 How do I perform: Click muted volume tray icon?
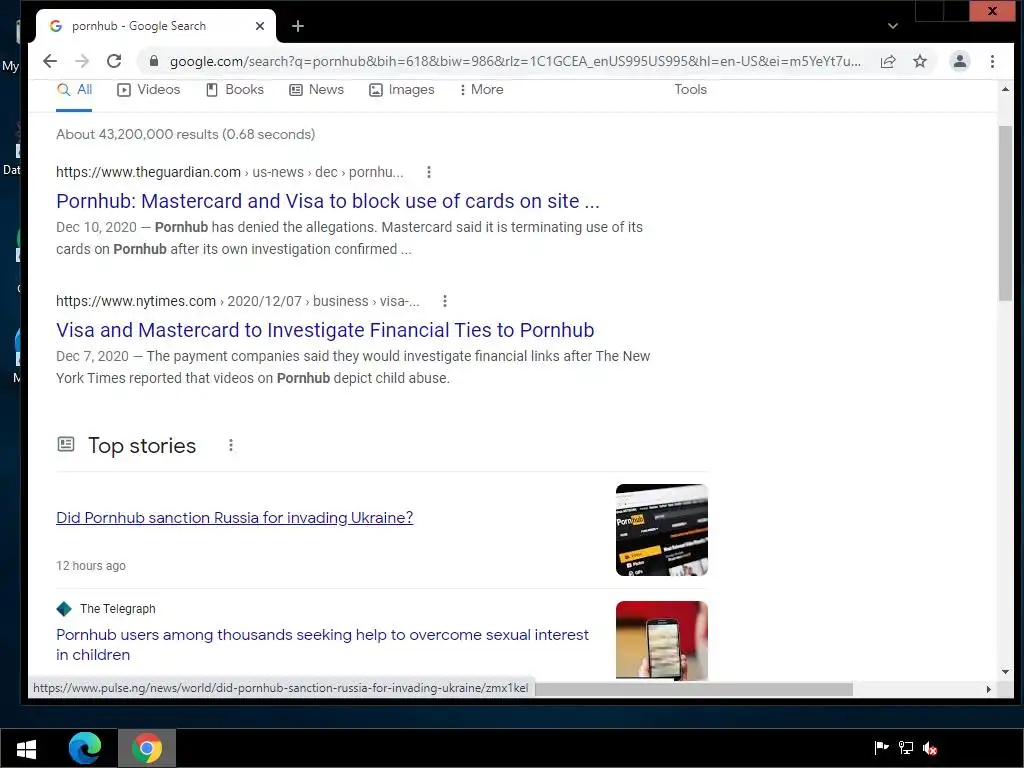click(x=930, y=748)
